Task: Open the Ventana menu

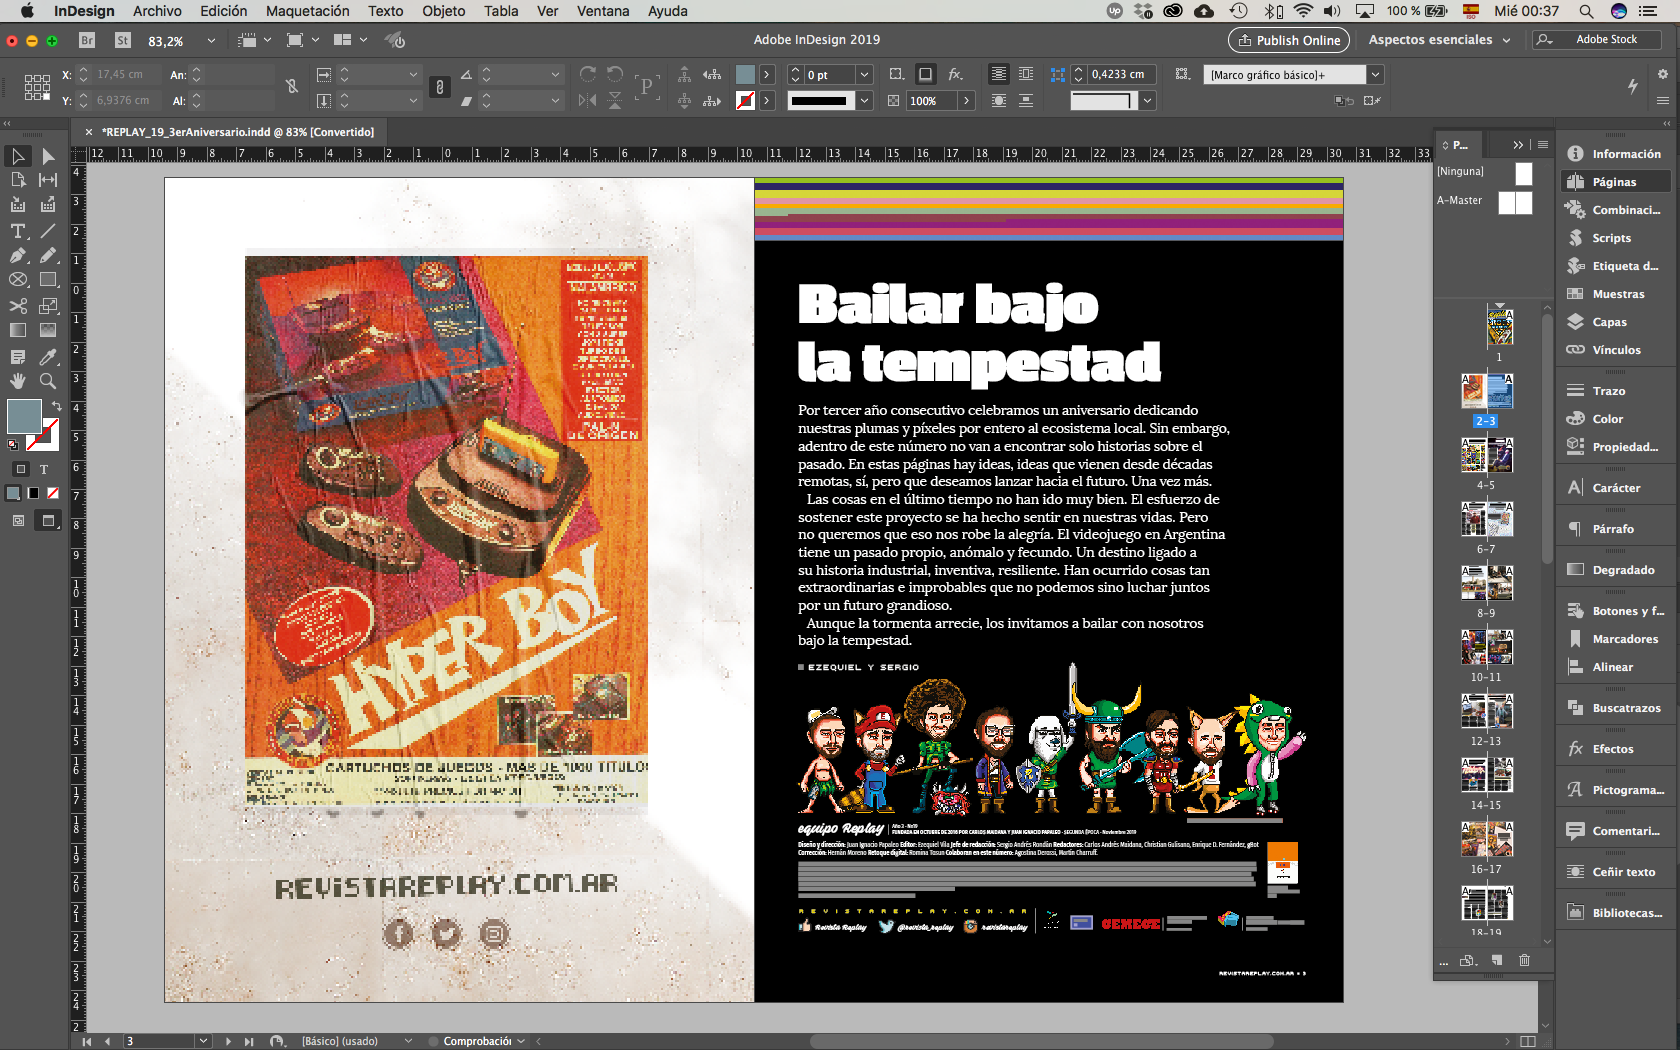Action: [603, 11]
